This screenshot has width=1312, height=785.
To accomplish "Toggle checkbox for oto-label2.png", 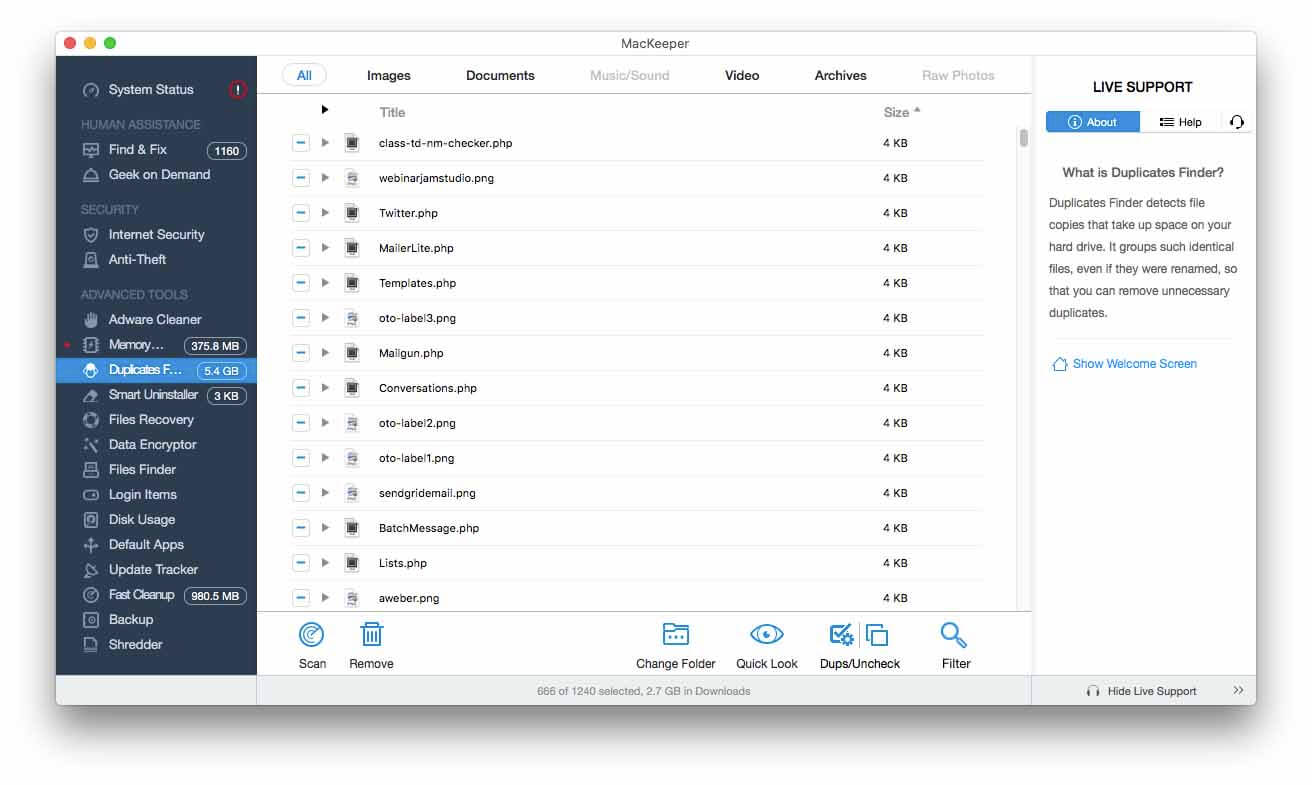I will click(301, 423).
